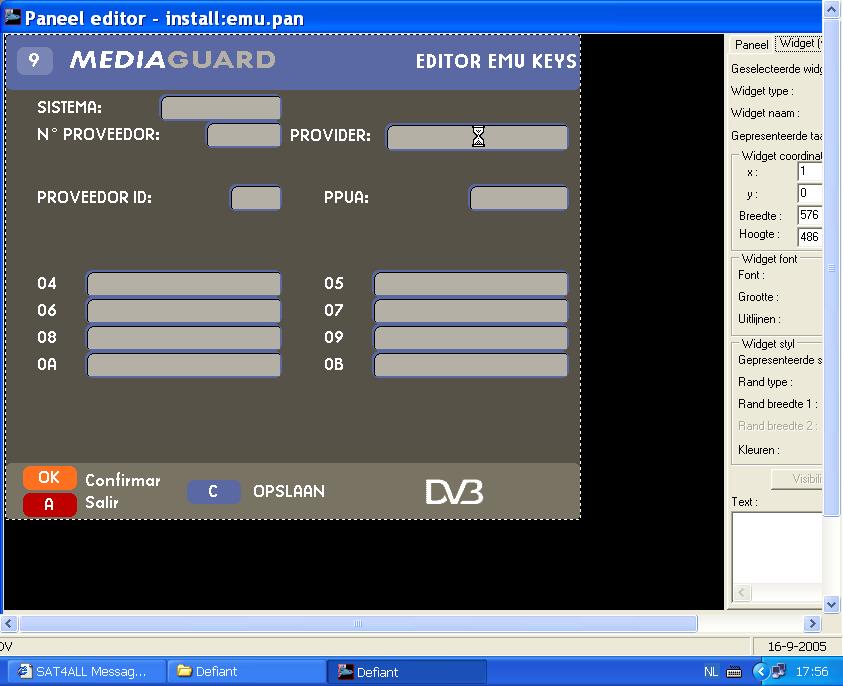The height and width of the screenshot is (686, 843).
Task: Select the key 07 input field
Action: pos(471,310)
